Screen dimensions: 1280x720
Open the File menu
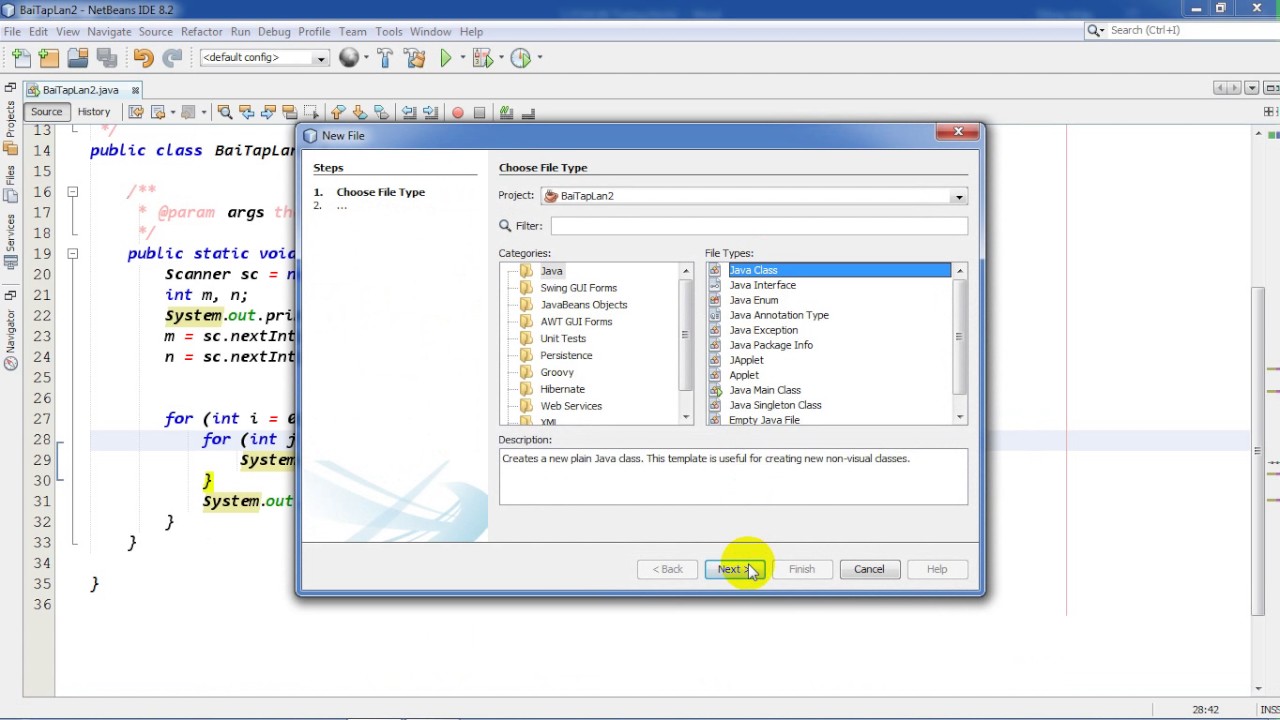(x=12, y=32)
